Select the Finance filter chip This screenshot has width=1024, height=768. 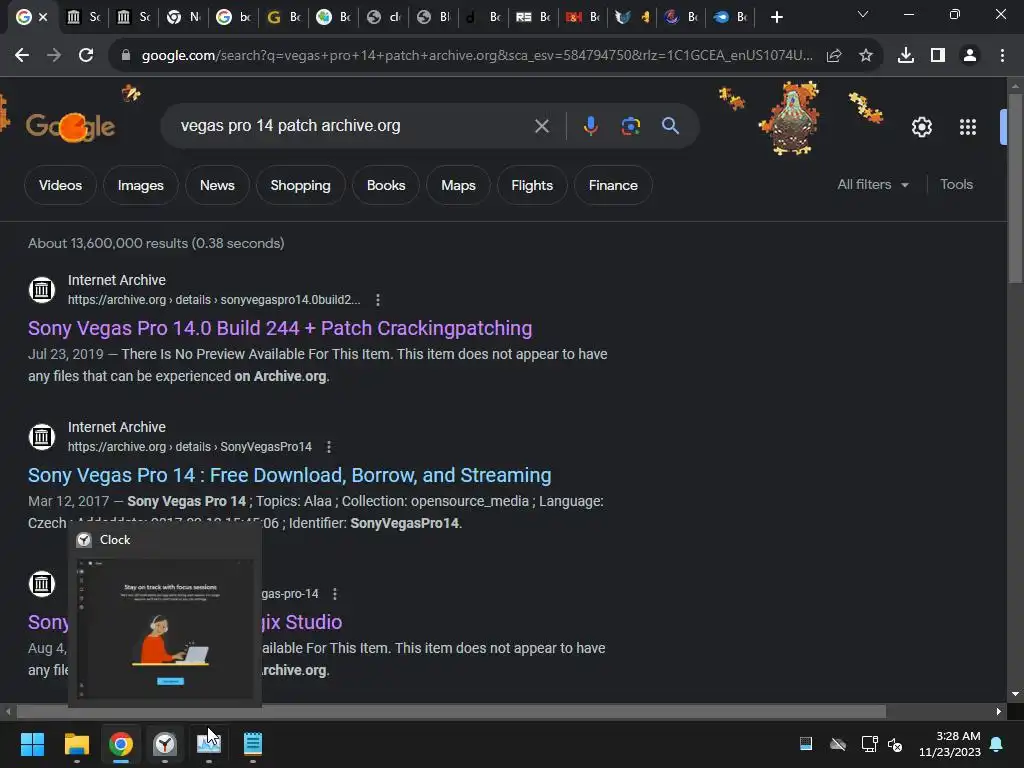coord(613,185)
